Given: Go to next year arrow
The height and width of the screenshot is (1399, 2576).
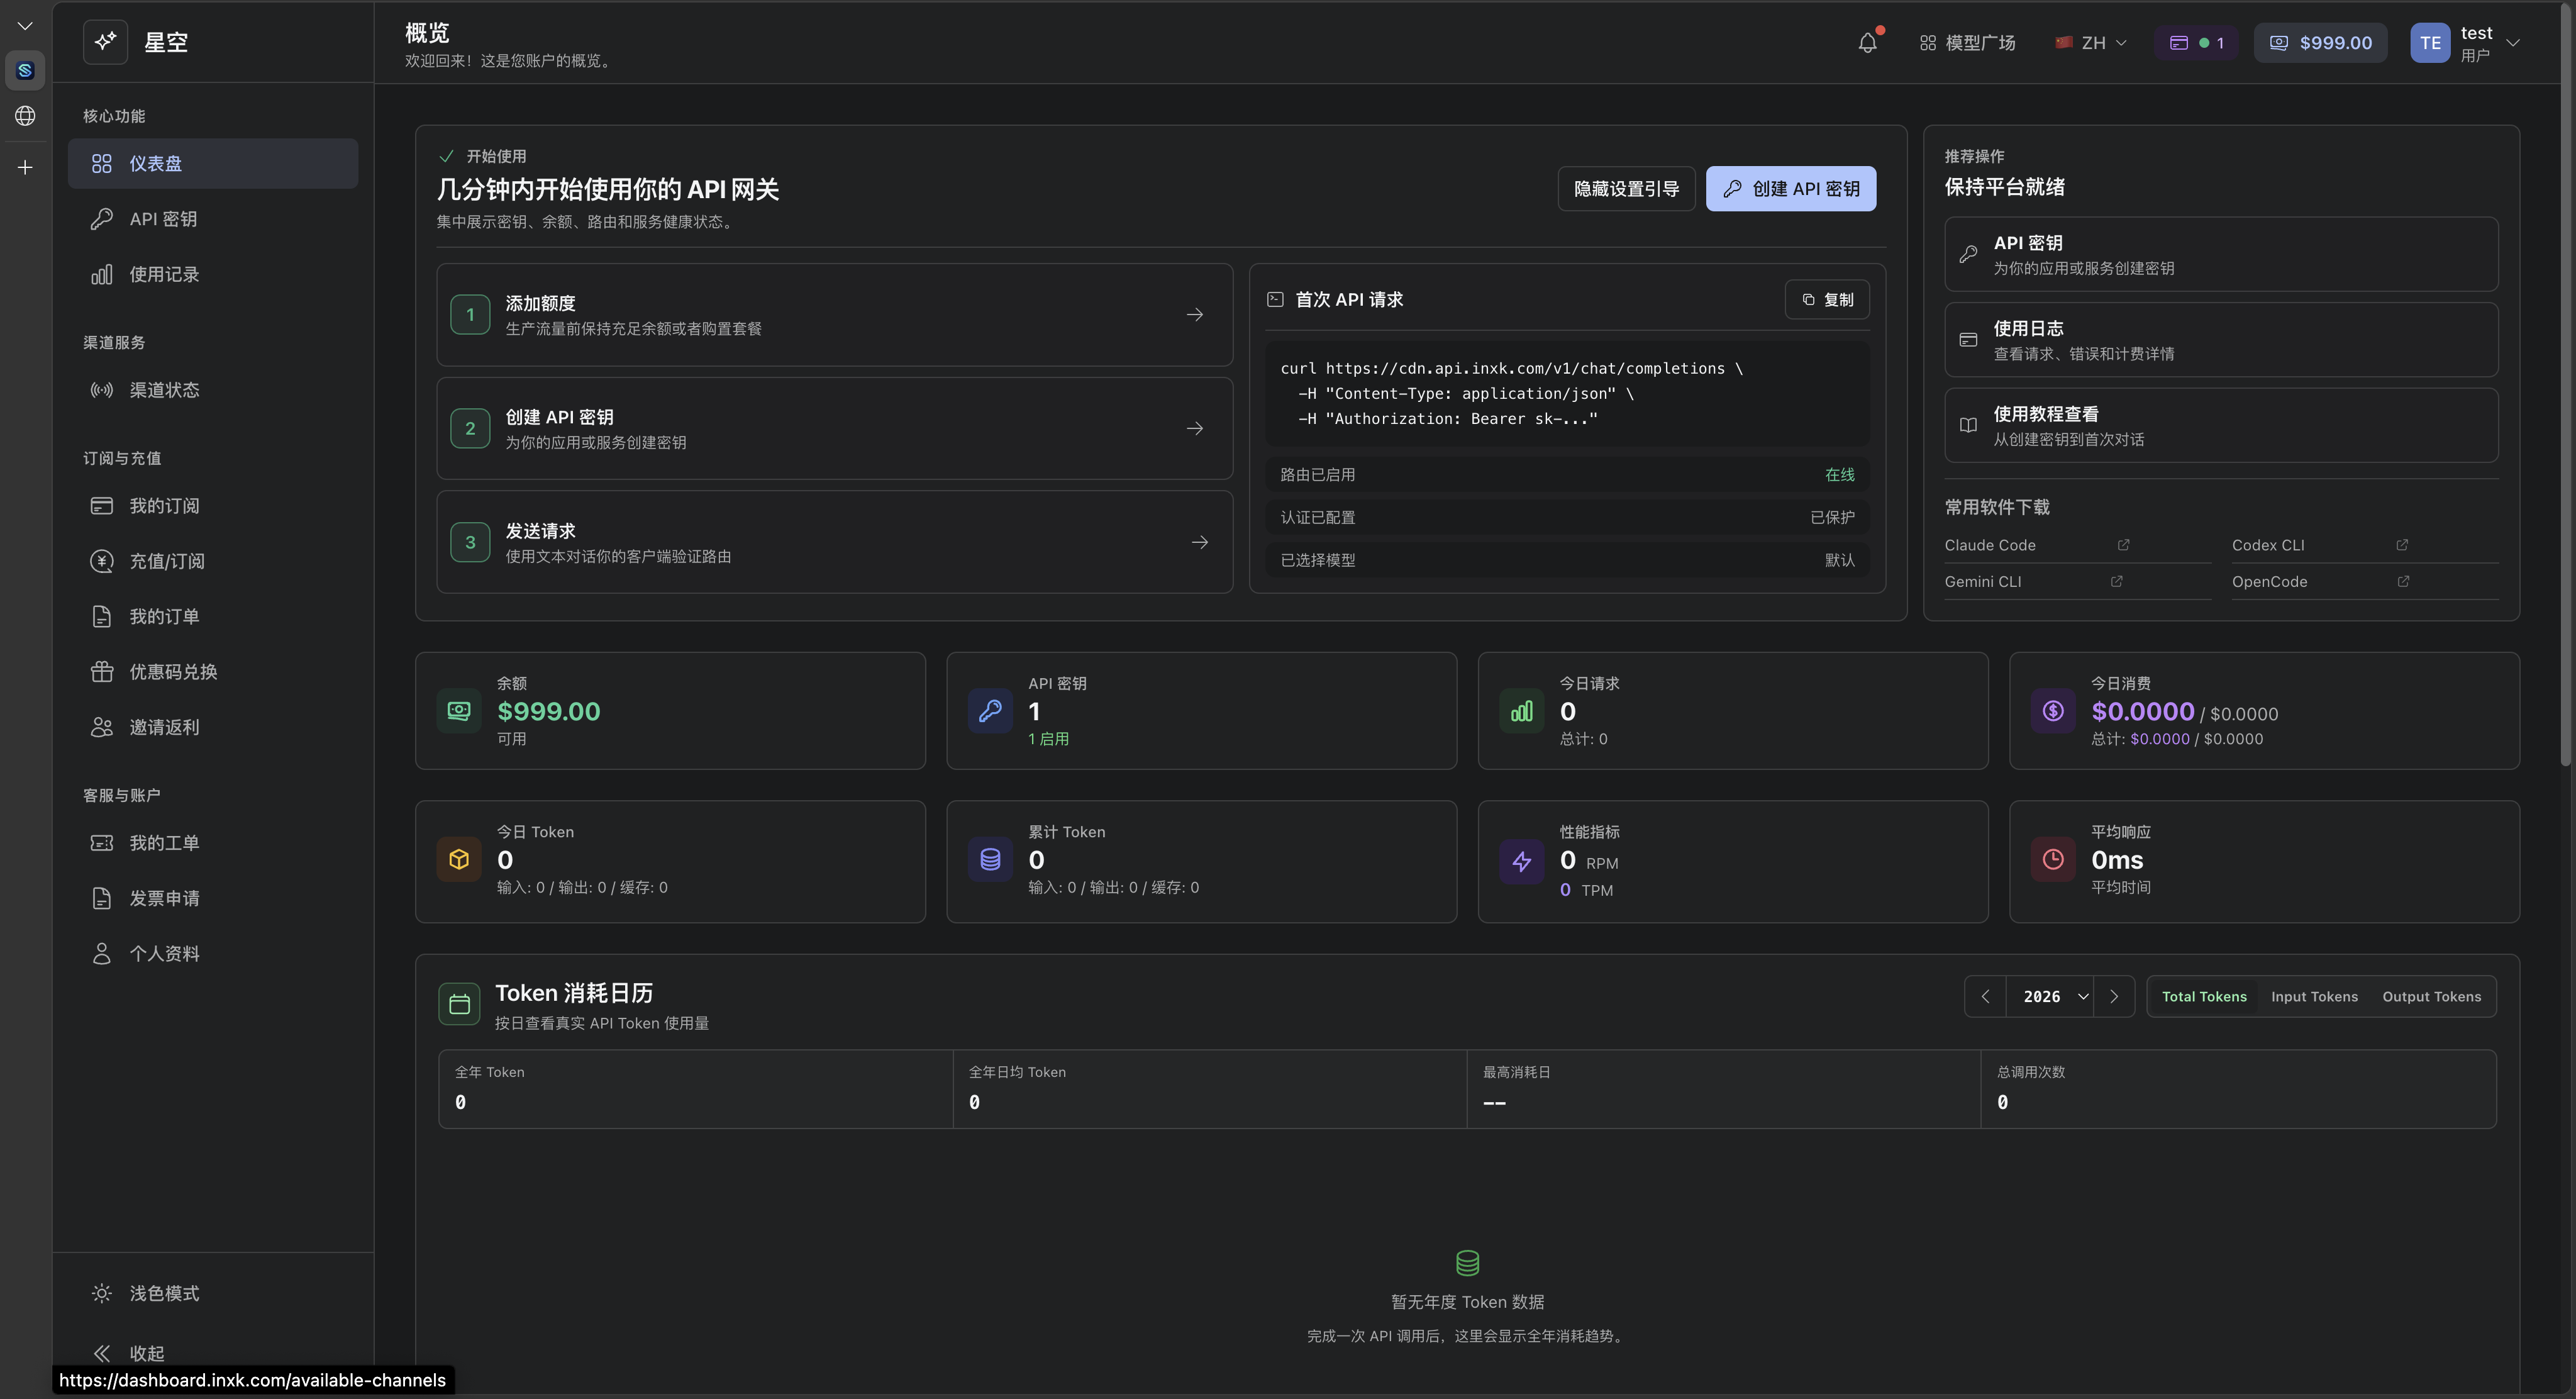Looking at the screenshot, I should point(2114,996).
